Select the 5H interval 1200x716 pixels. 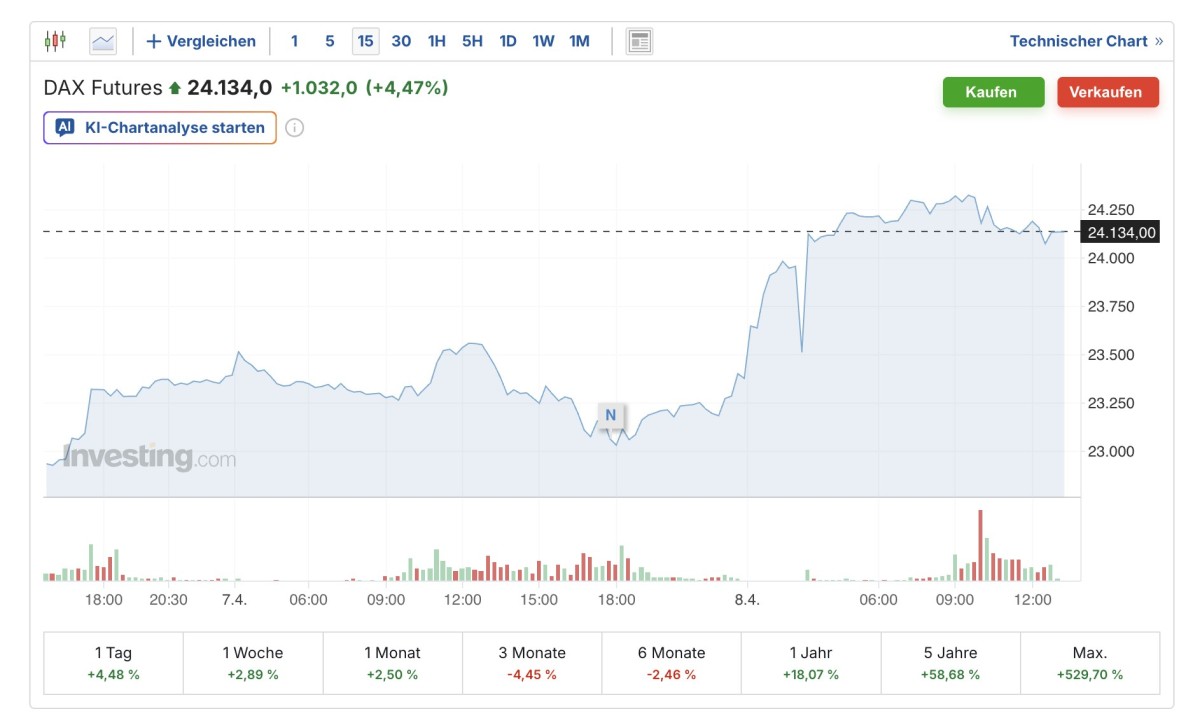tap(472, 41)
